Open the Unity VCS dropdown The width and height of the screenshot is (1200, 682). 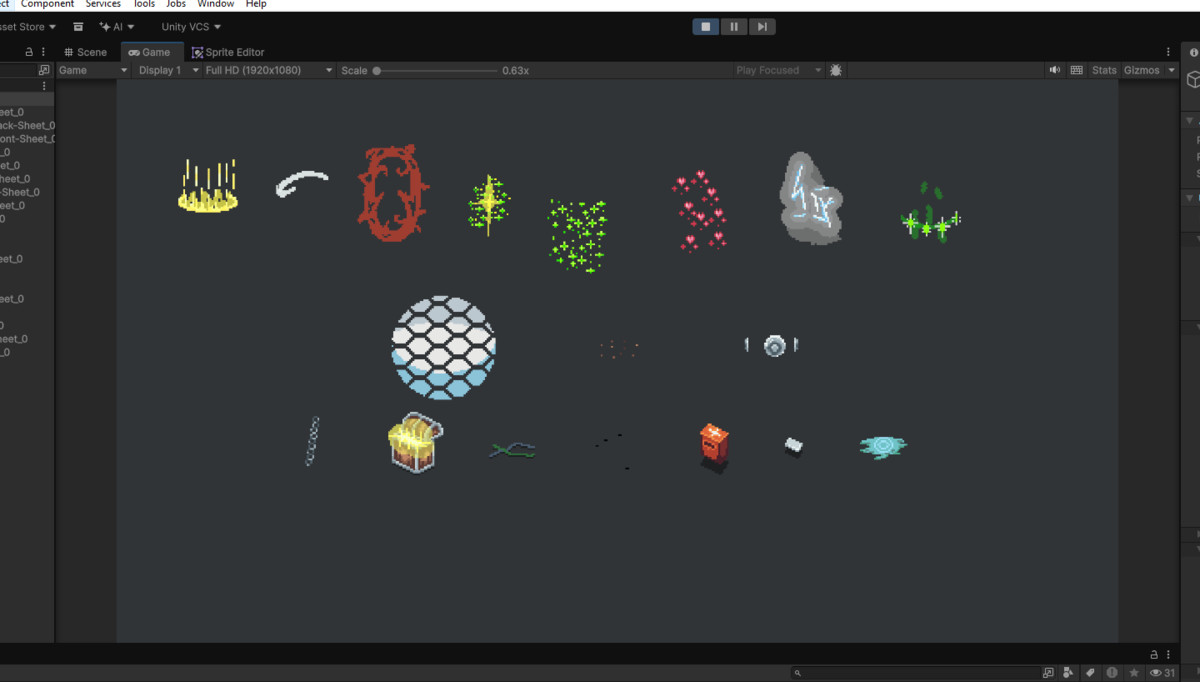[x=191, y=27]
